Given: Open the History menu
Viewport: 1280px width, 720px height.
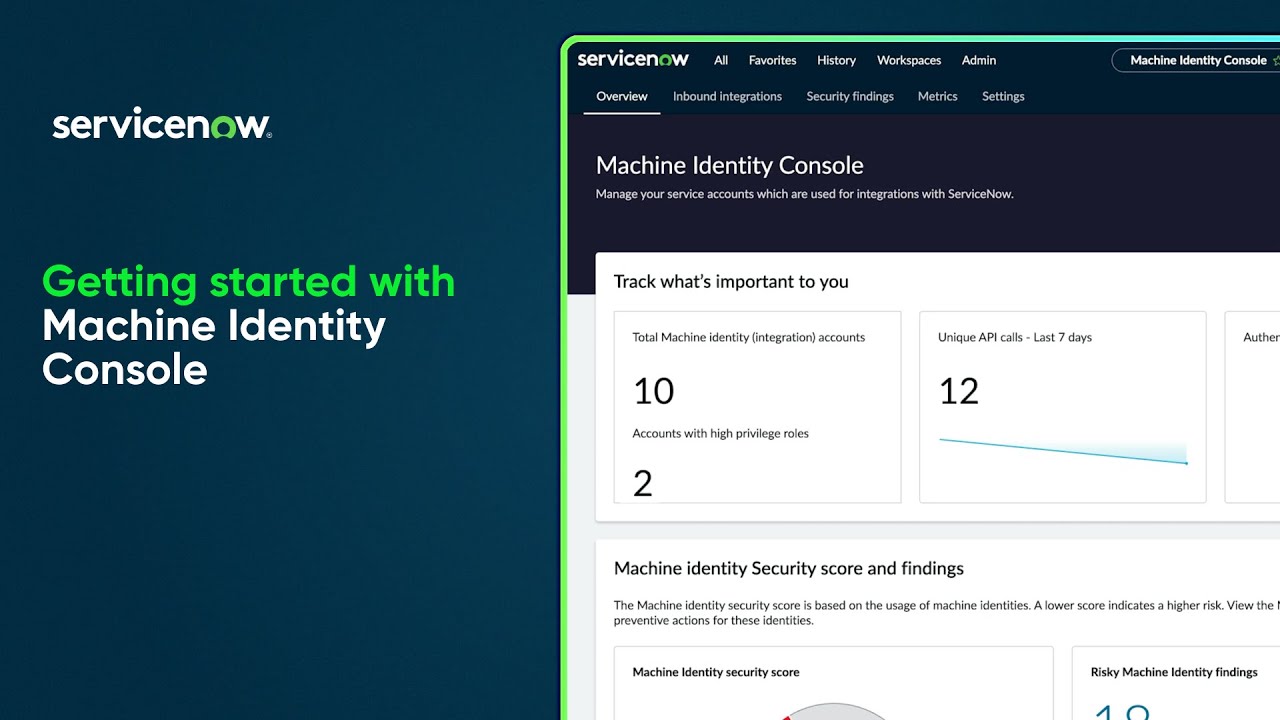Looking at the screenshot, I should [836, 60].
